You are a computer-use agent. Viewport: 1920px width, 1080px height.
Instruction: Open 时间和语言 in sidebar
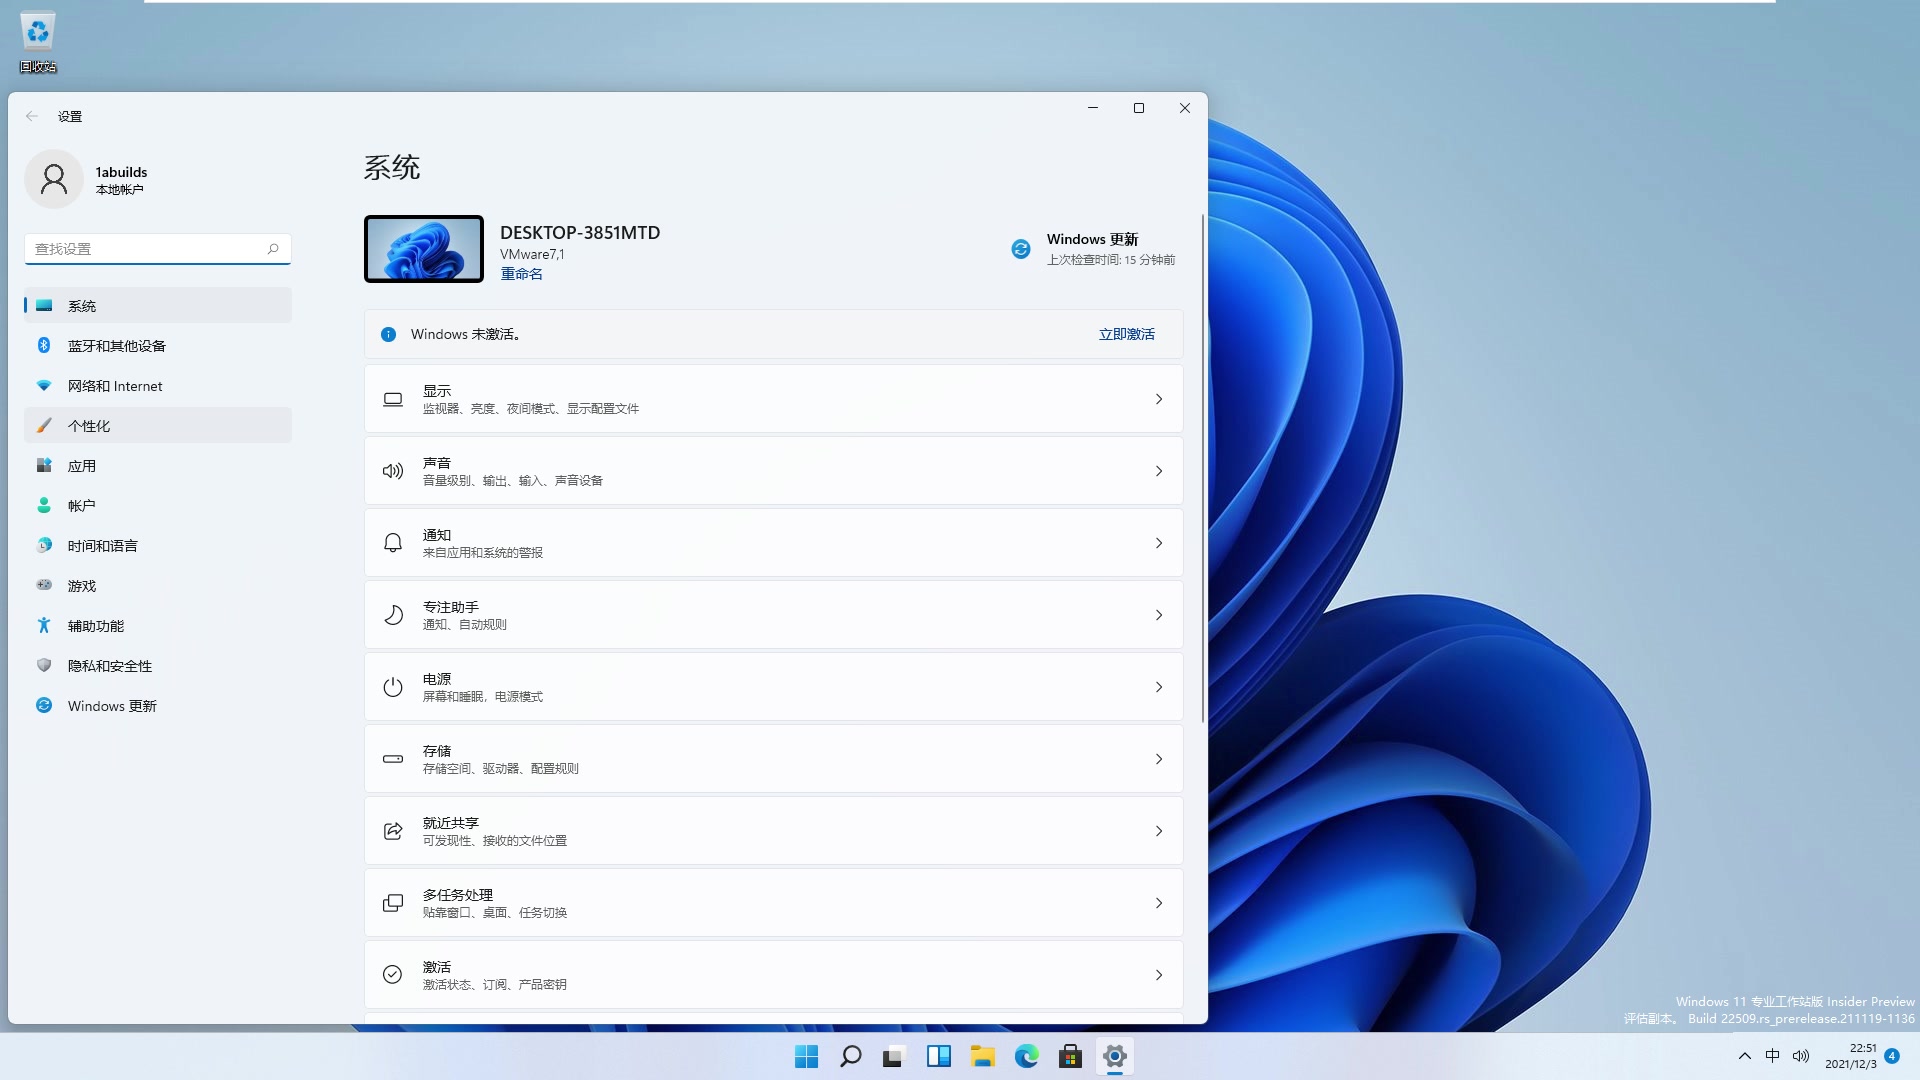click(x=158, y=546)
